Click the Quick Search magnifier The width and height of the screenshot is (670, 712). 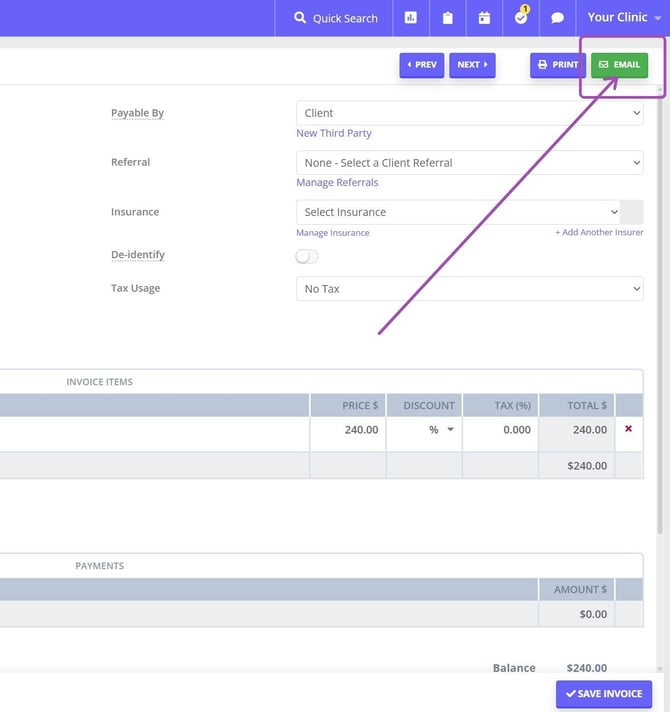pos(300,18)
